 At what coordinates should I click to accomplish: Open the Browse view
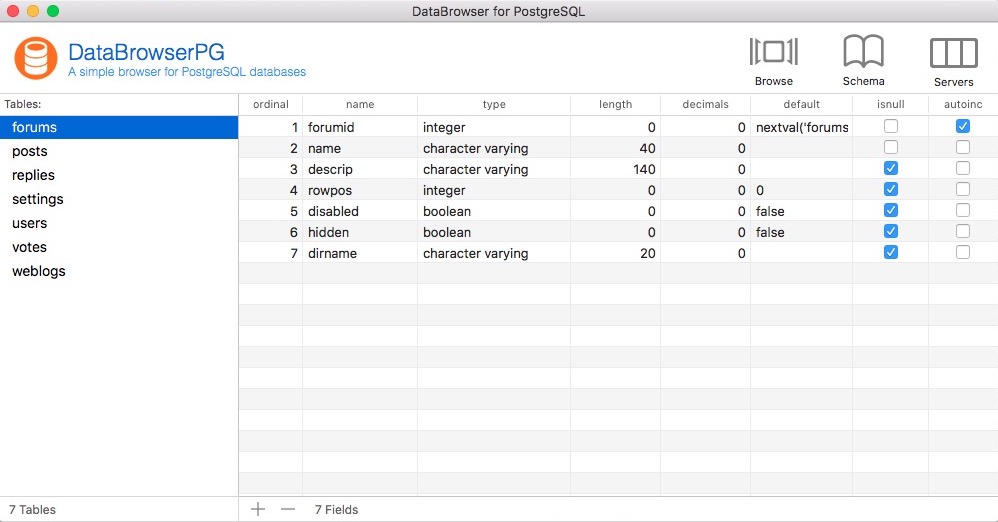[773, 61]
